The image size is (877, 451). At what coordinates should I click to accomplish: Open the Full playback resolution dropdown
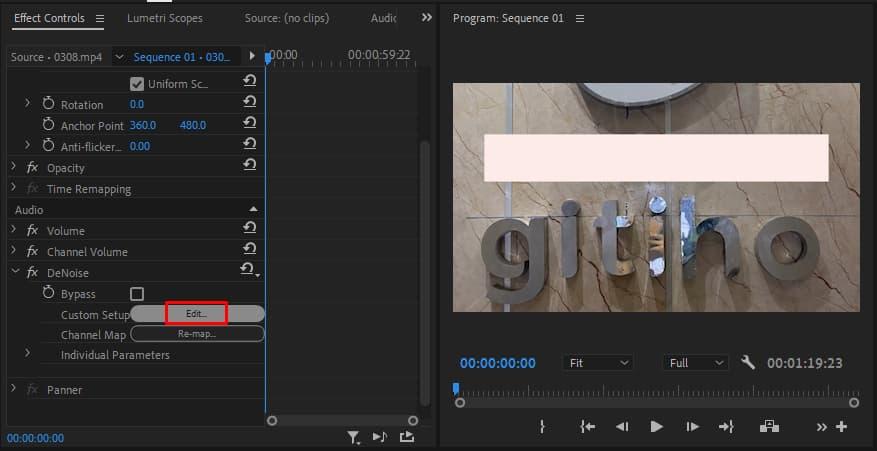coord(696,363)
